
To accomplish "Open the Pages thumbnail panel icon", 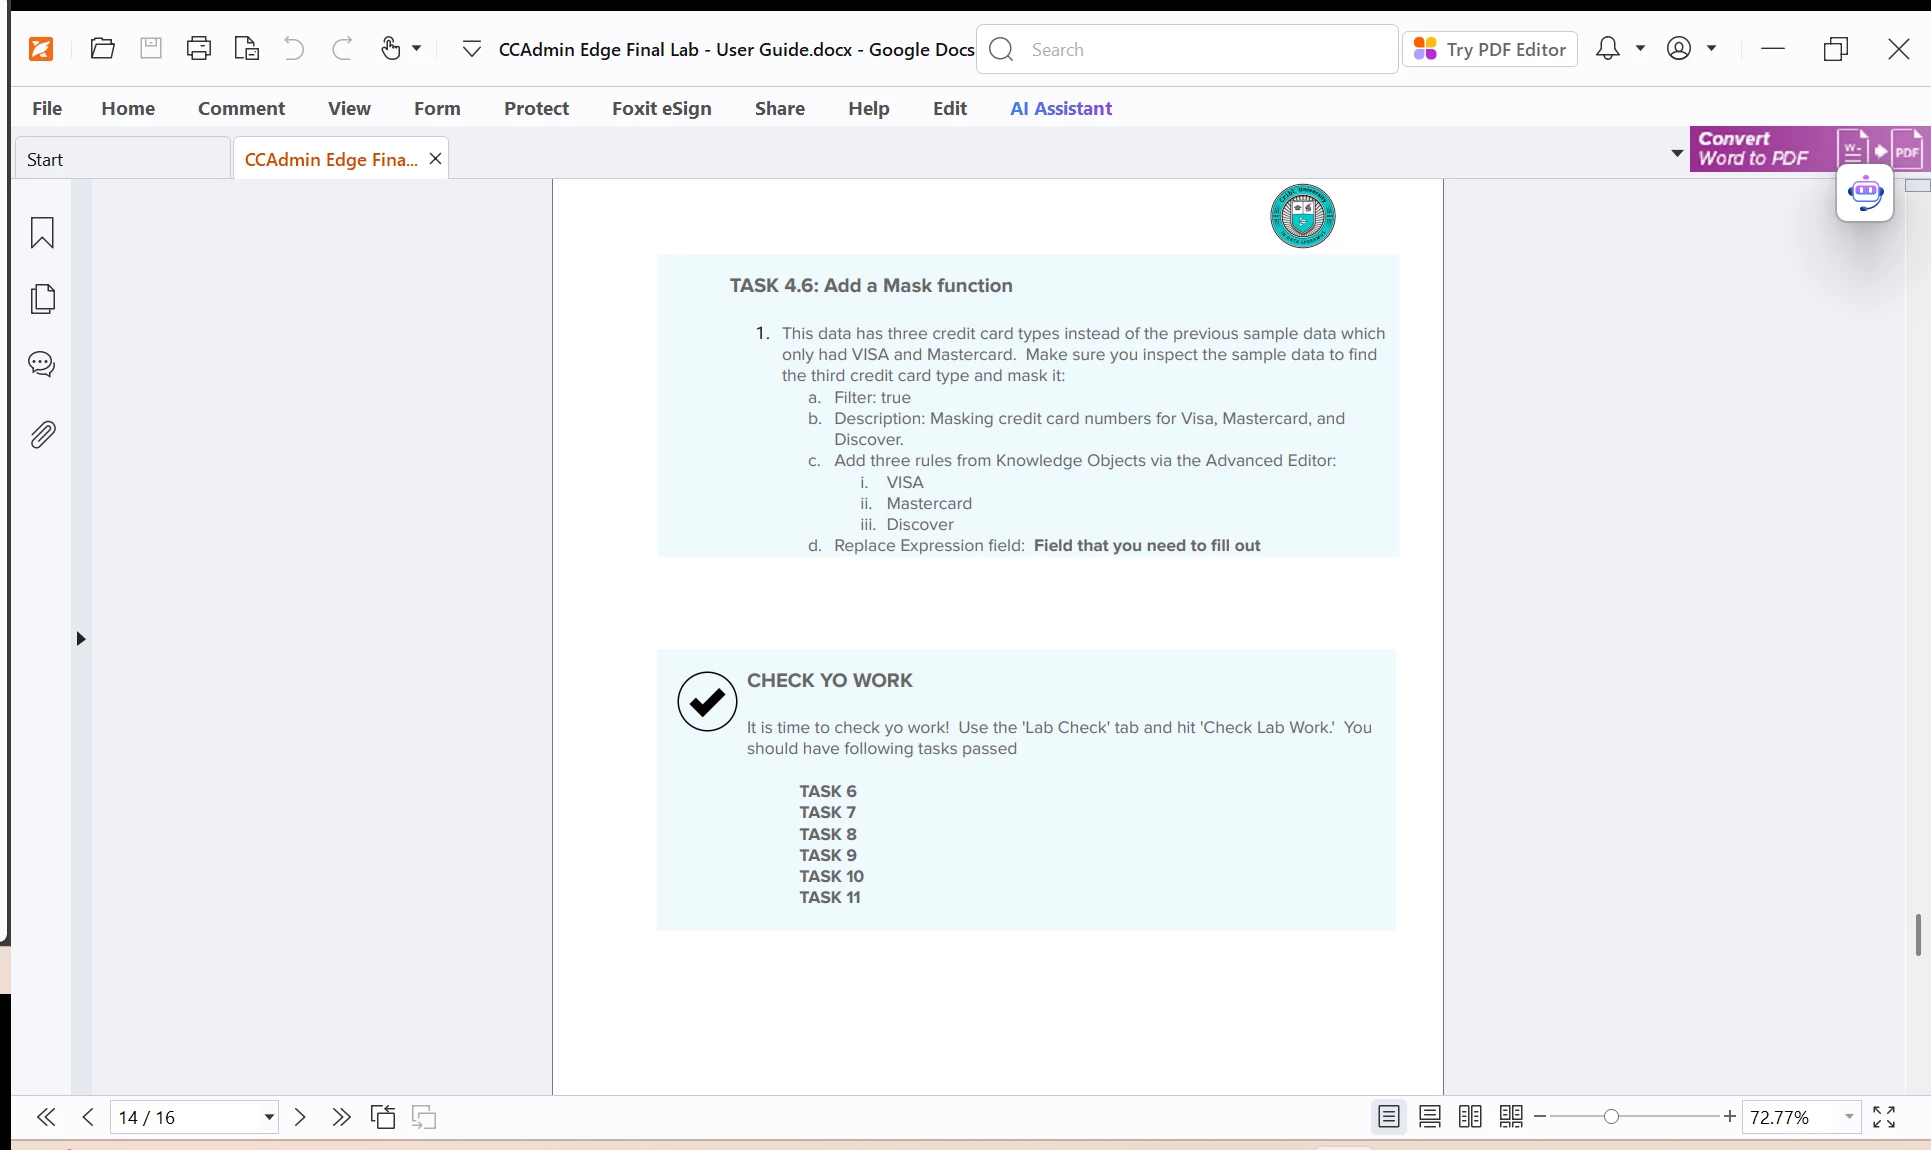I will click(x=42, y=299).
